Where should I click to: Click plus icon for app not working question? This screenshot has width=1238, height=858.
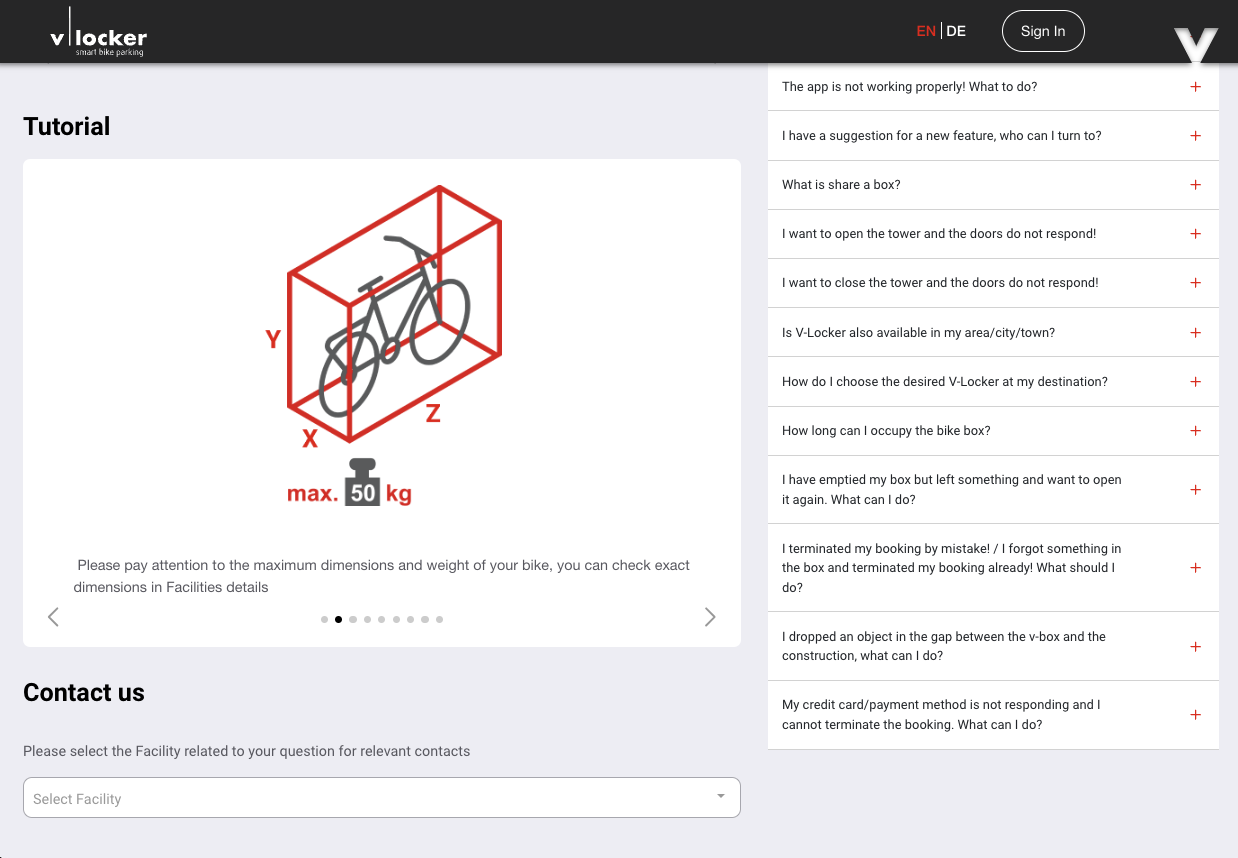tap(1195, 87)
